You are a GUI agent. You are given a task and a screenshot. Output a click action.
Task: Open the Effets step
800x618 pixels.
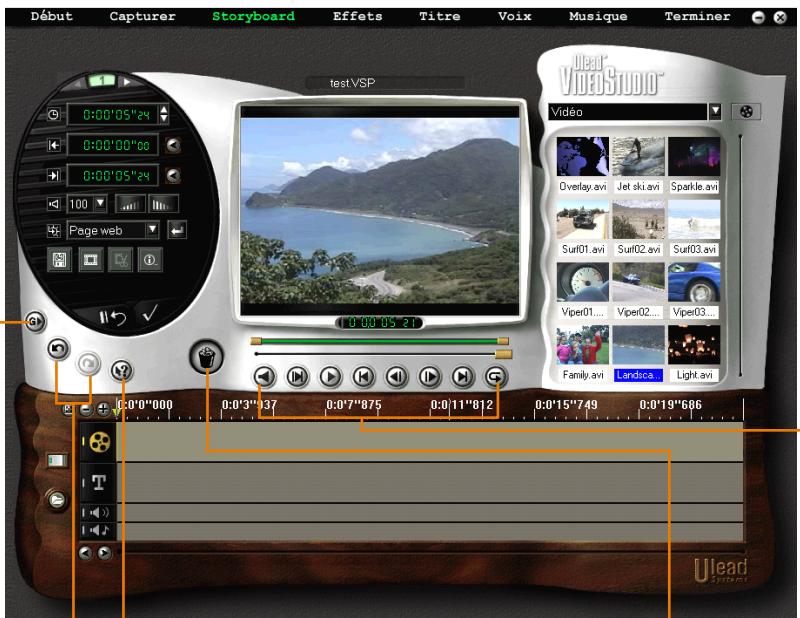pyautogui.click(x=357, y=16)
